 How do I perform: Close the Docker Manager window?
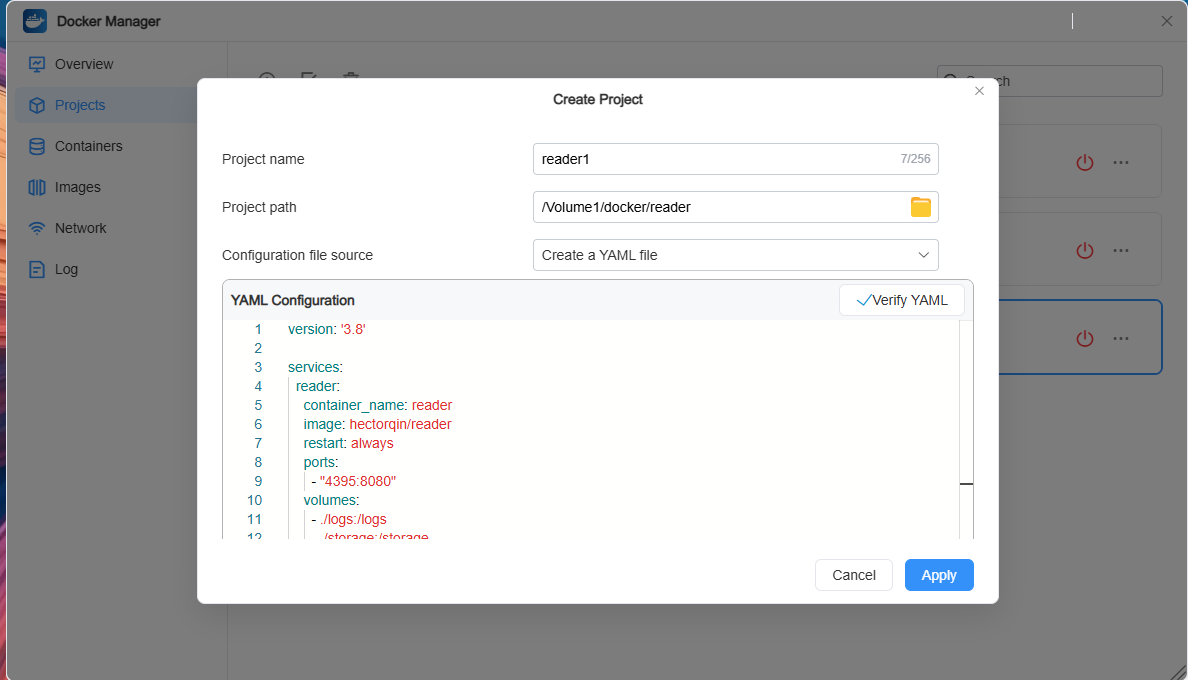click(1167, 21)
